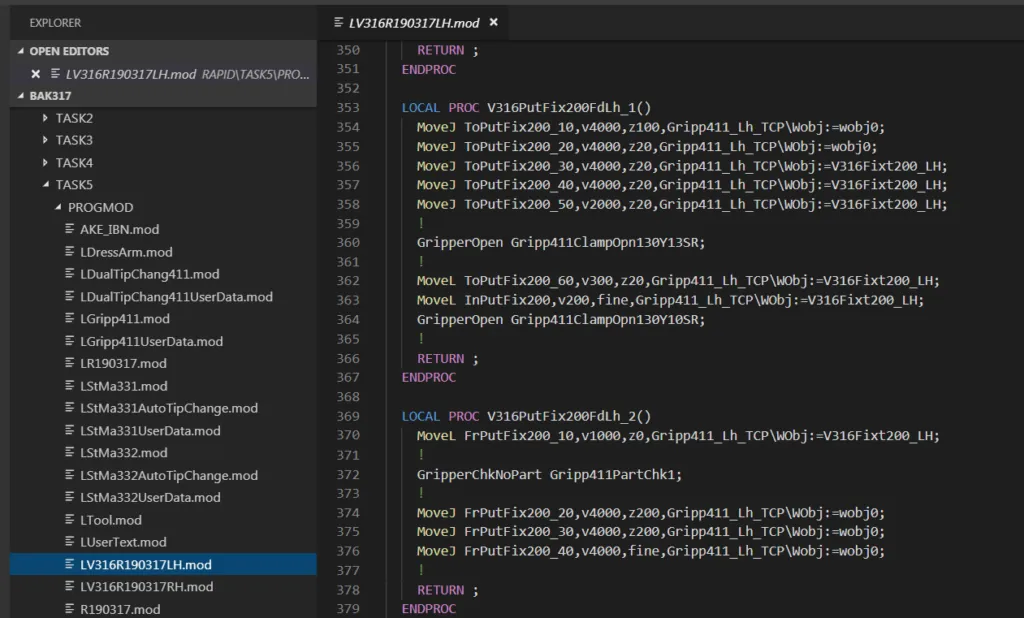Open LStMa332AutoTipChange.mod file
Screen dimensions: 1024x618
click(x=169, y=476)
